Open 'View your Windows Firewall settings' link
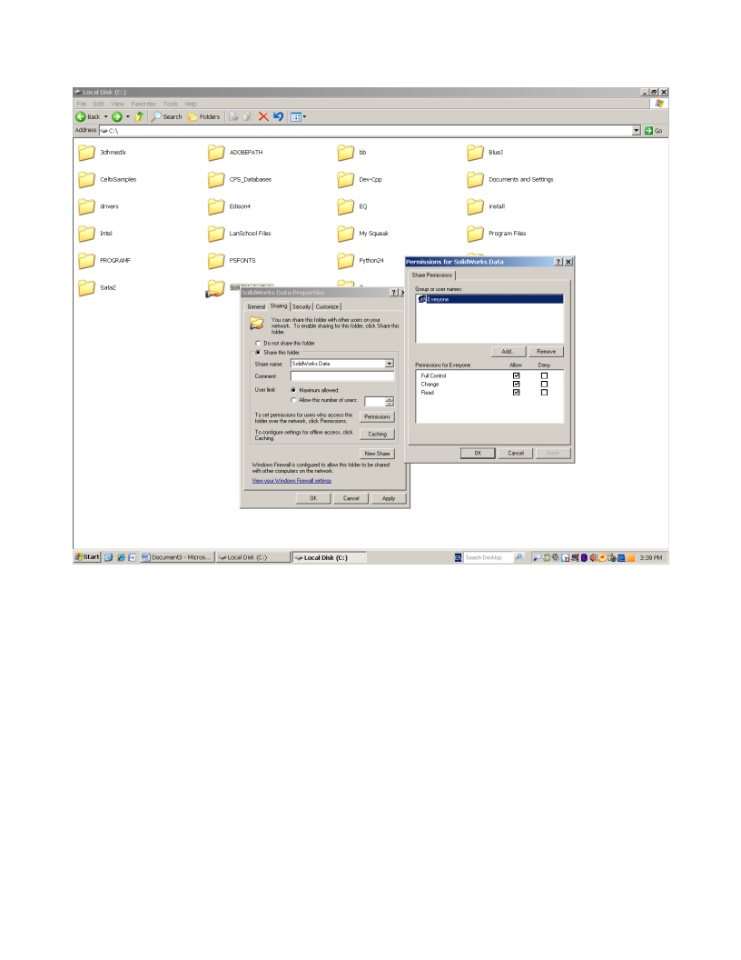The height and width of the screenshot is (960, 741). (292, 481)
